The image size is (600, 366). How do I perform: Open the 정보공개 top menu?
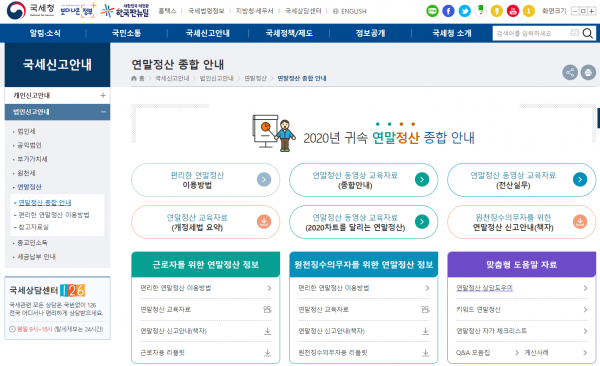[x=370, y=33]
